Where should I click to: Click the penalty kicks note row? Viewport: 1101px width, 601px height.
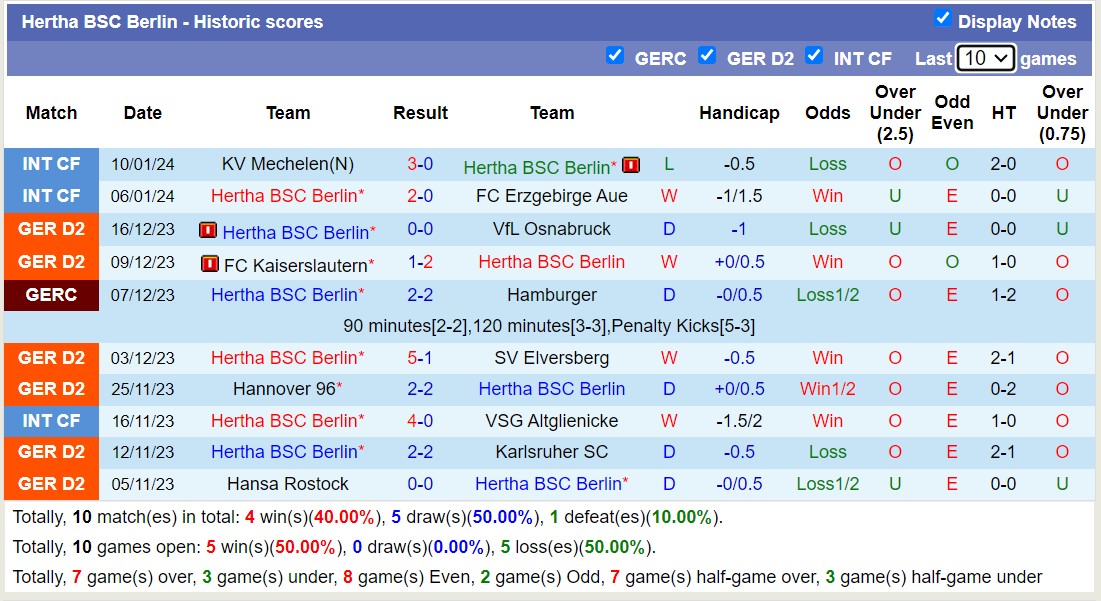click(x=551, y=325)
